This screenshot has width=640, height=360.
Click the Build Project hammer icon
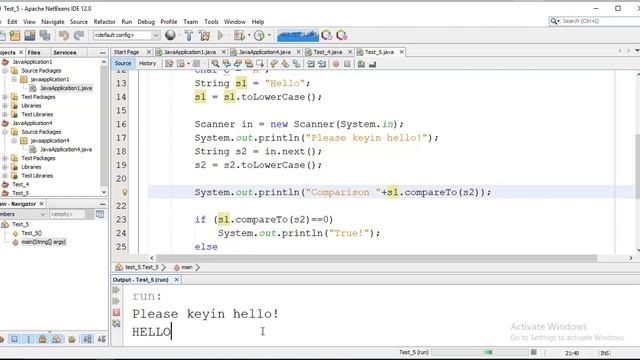[x=189, y=36]
